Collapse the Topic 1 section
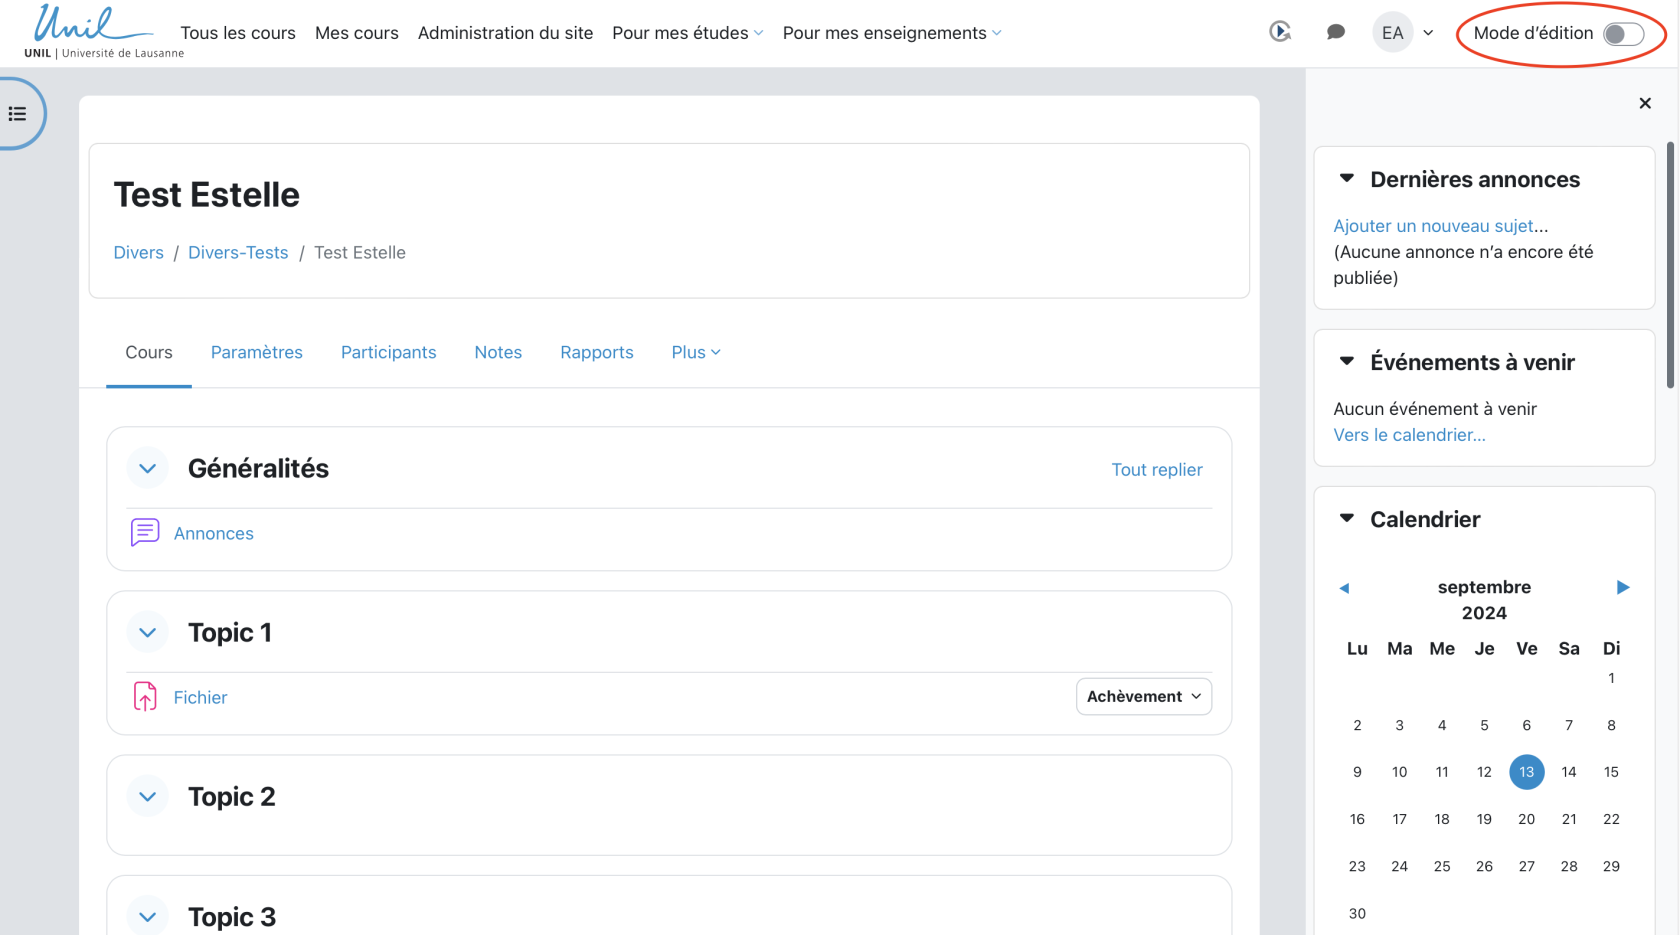The height and width of the screenshot is (935, 1680). click(148, 633)
